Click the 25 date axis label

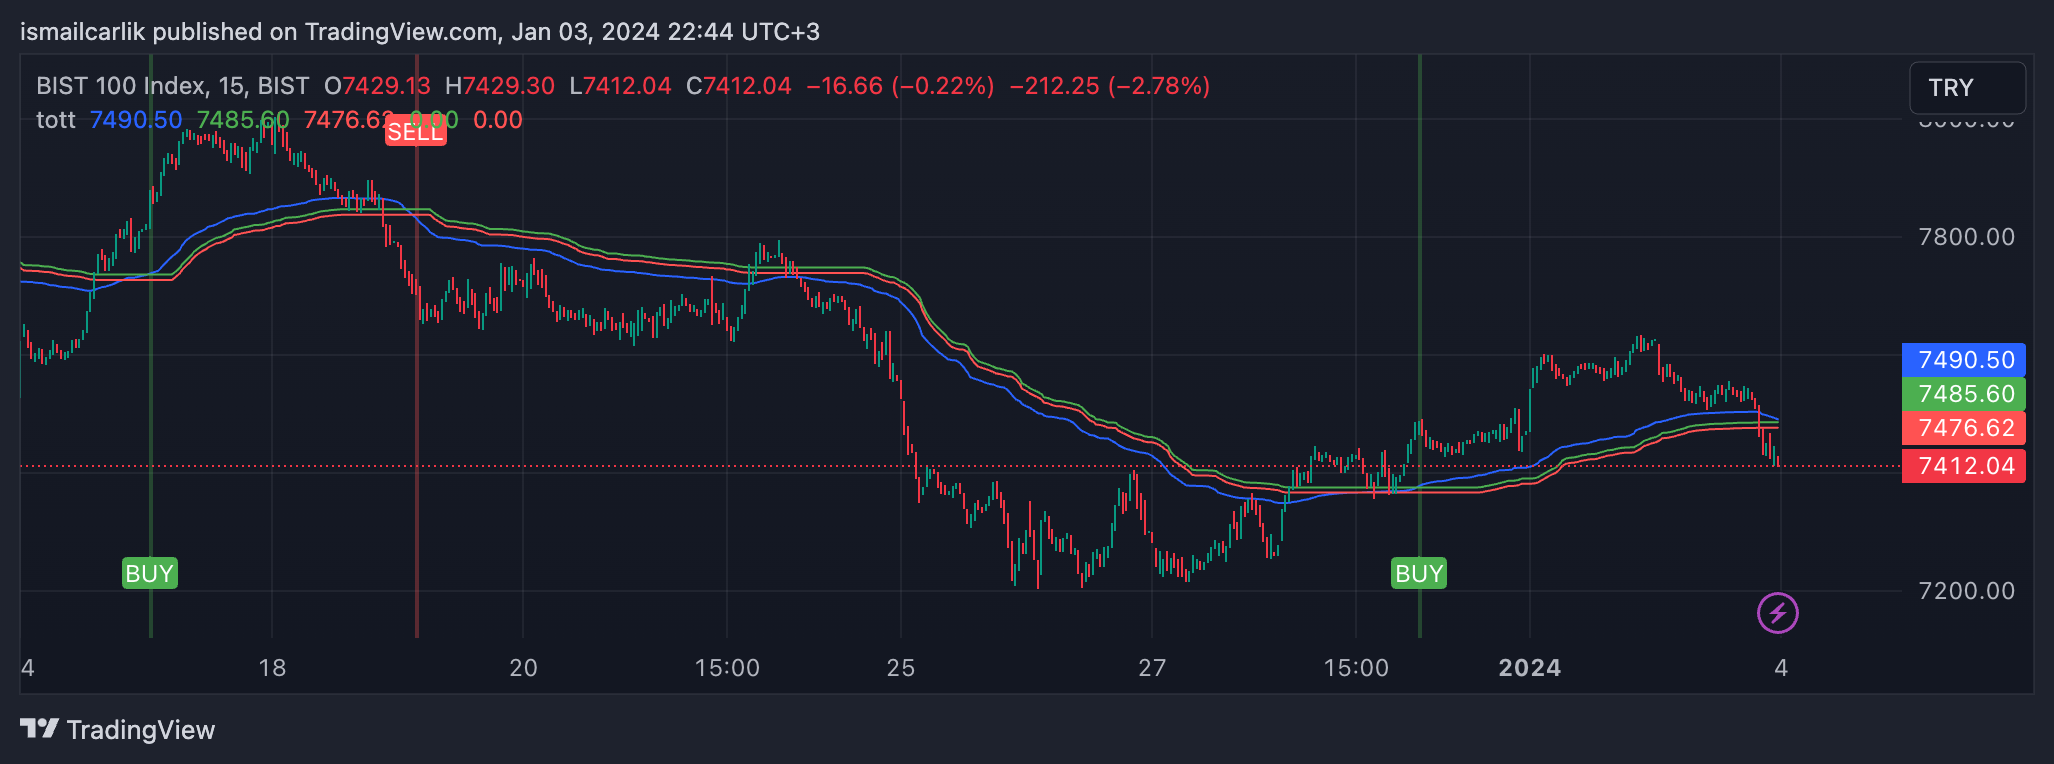click(901, 668)
